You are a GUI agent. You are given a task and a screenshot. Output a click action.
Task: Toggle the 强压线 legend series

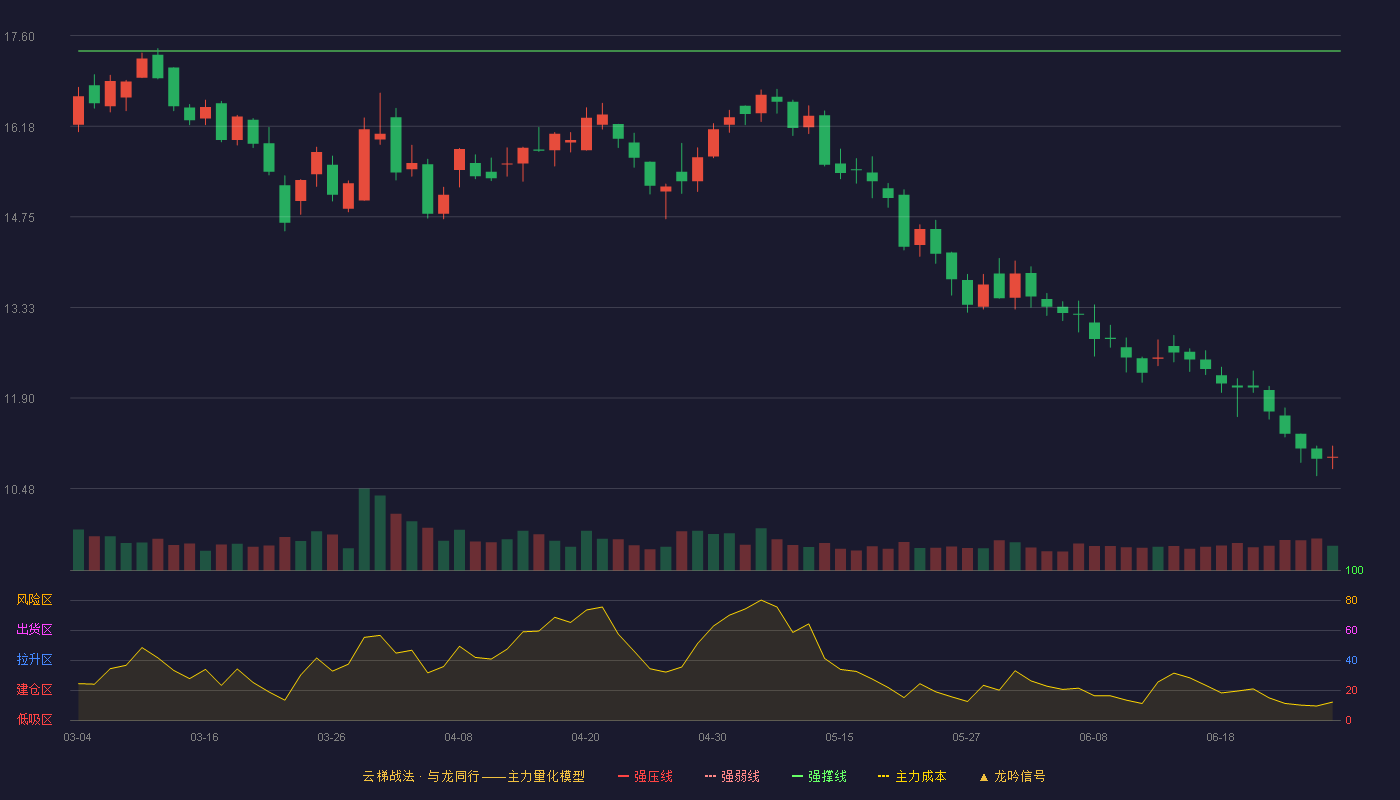coord(645,776)
